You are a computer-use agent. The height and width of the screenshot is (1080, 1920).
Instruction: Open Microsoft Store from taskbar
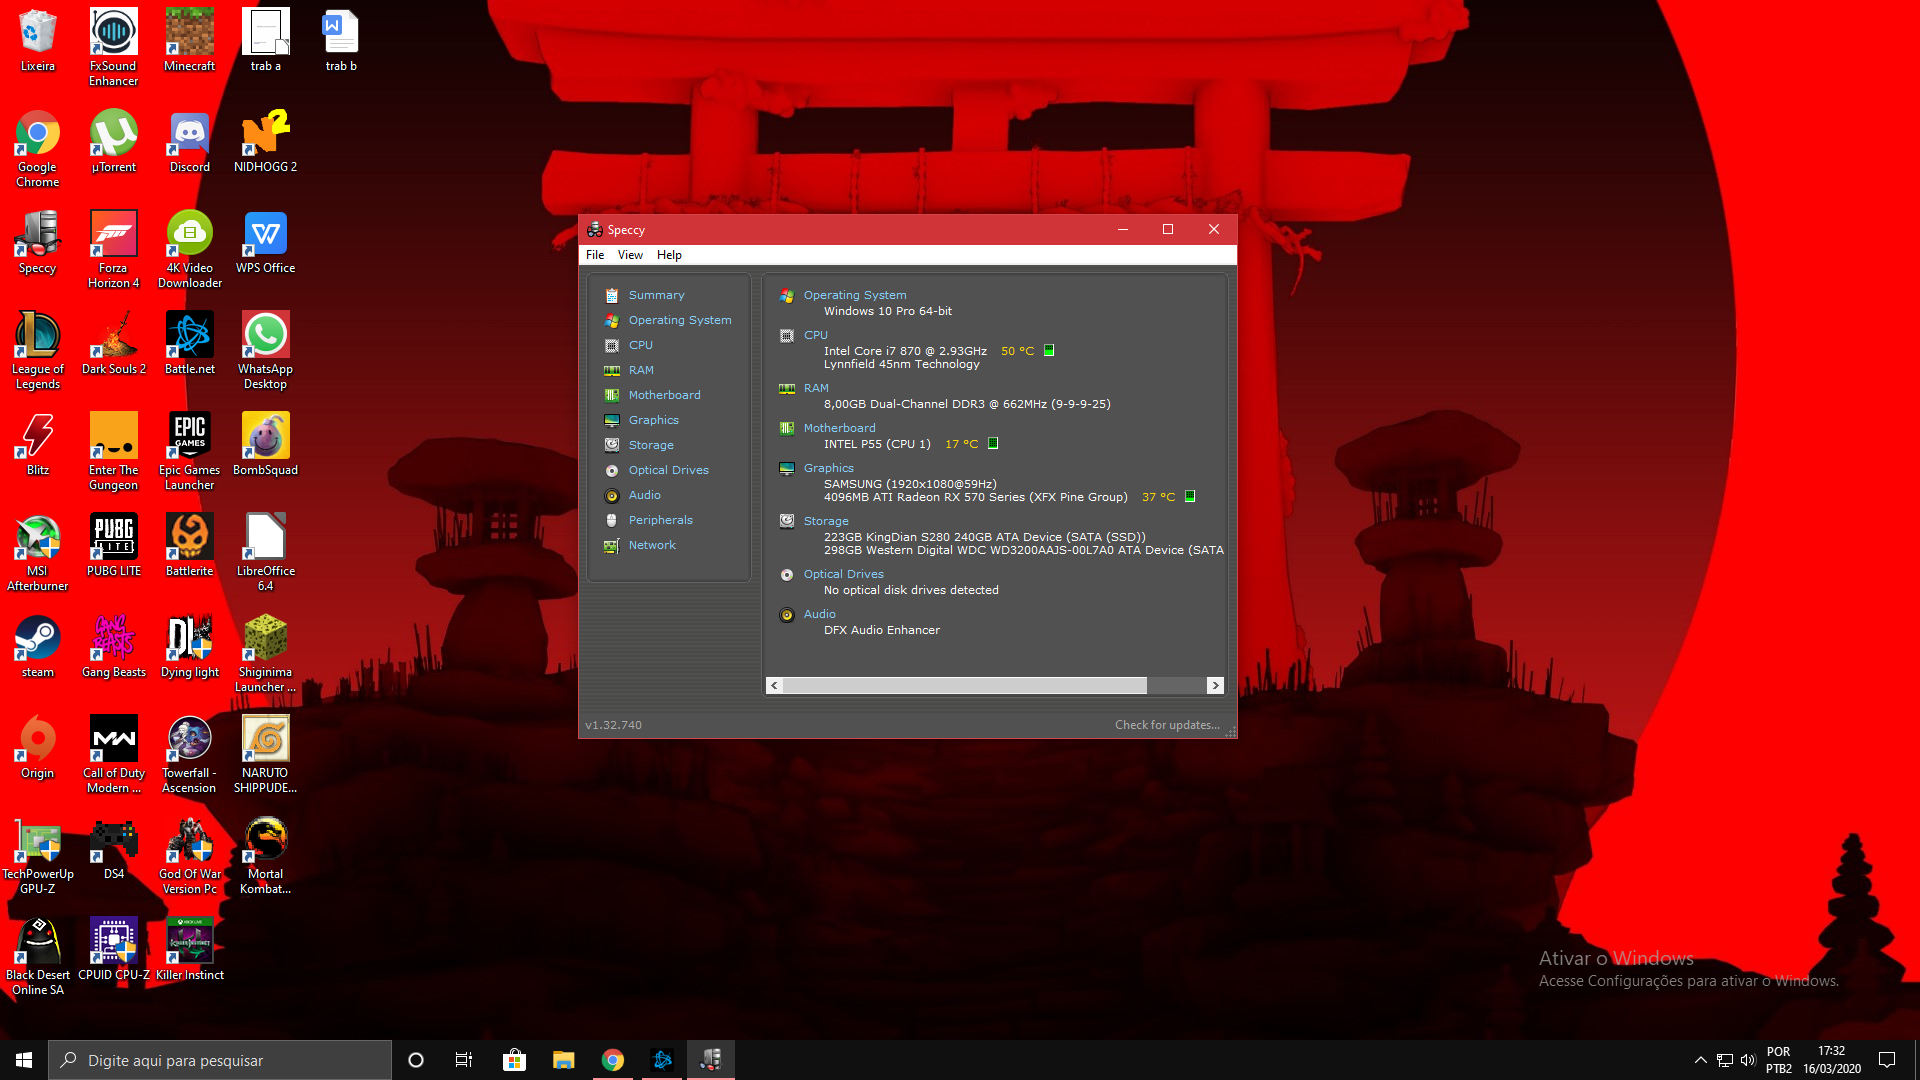click(x=514, y=1060)
